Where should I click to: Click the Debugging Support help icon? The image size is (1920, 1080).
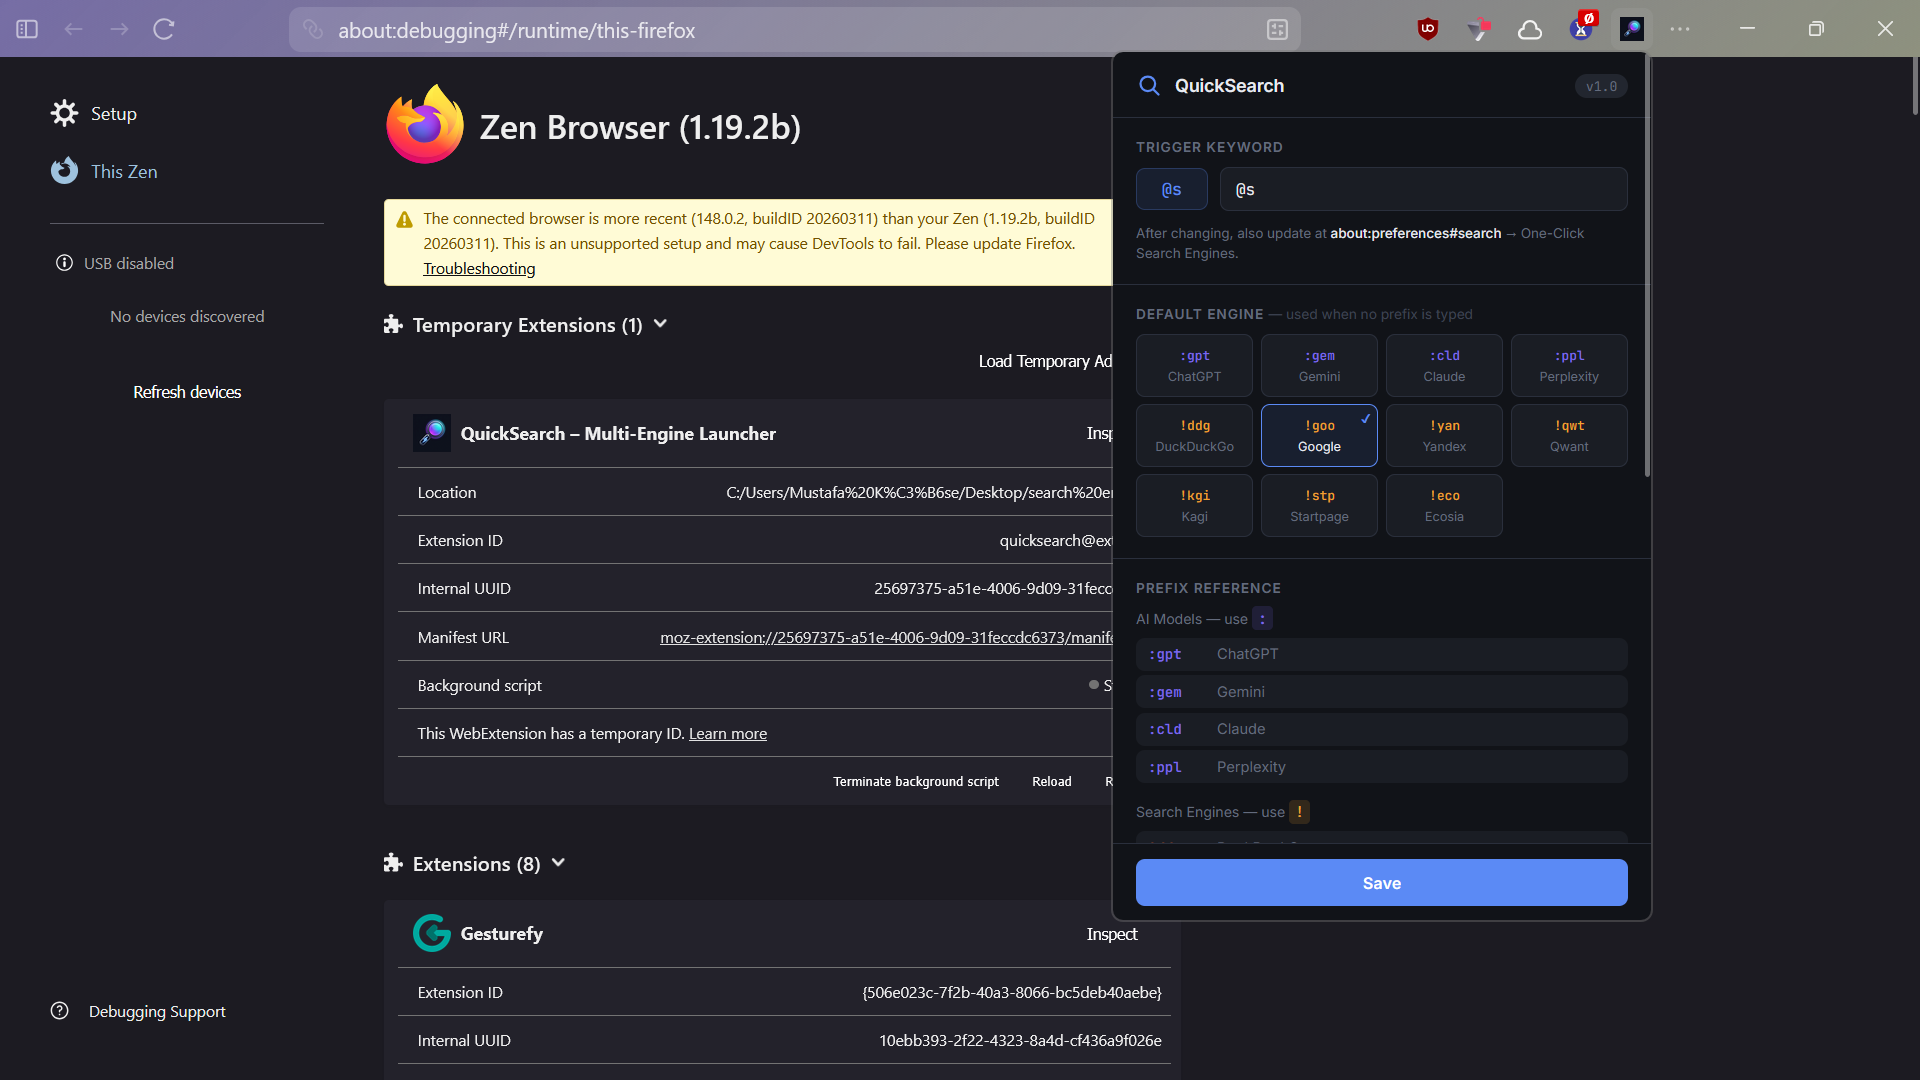pyautogui.click(x=60, y=1011)
